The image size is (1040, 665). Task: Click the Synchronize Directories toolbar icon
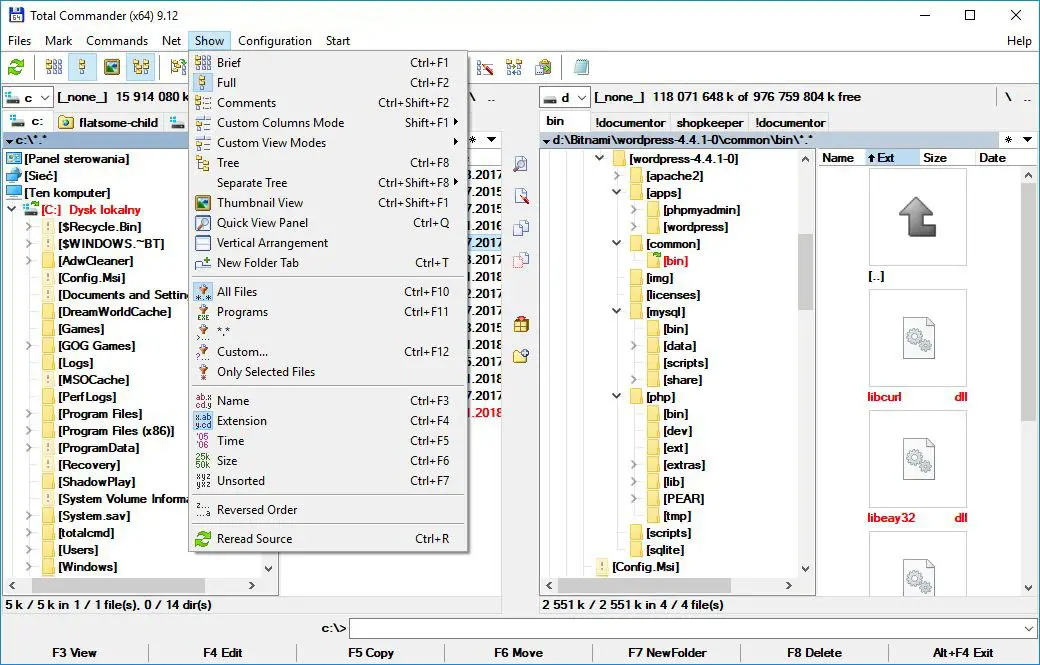514,67
